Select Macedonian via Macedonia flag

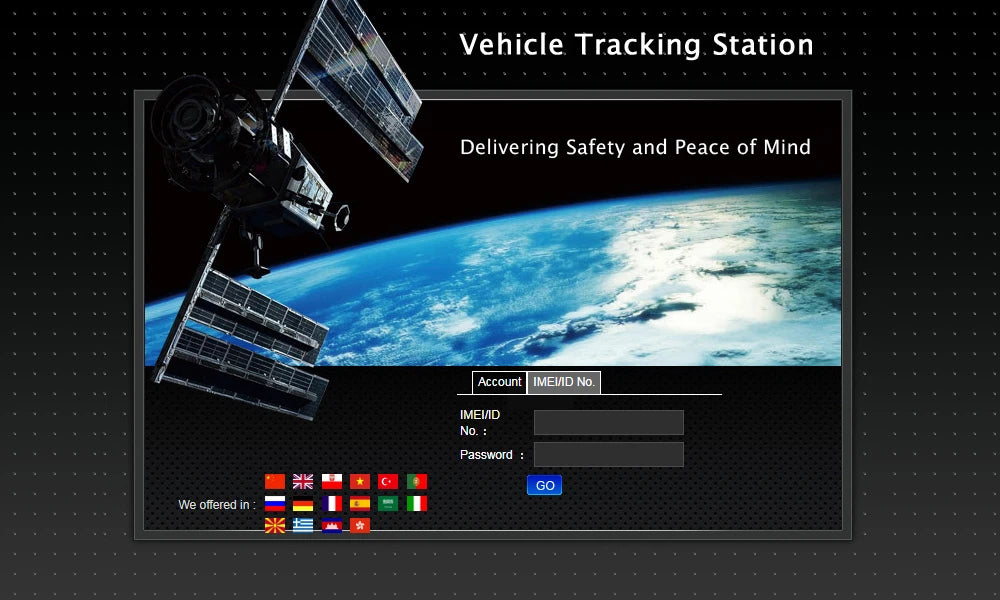[x=275, y=525]
